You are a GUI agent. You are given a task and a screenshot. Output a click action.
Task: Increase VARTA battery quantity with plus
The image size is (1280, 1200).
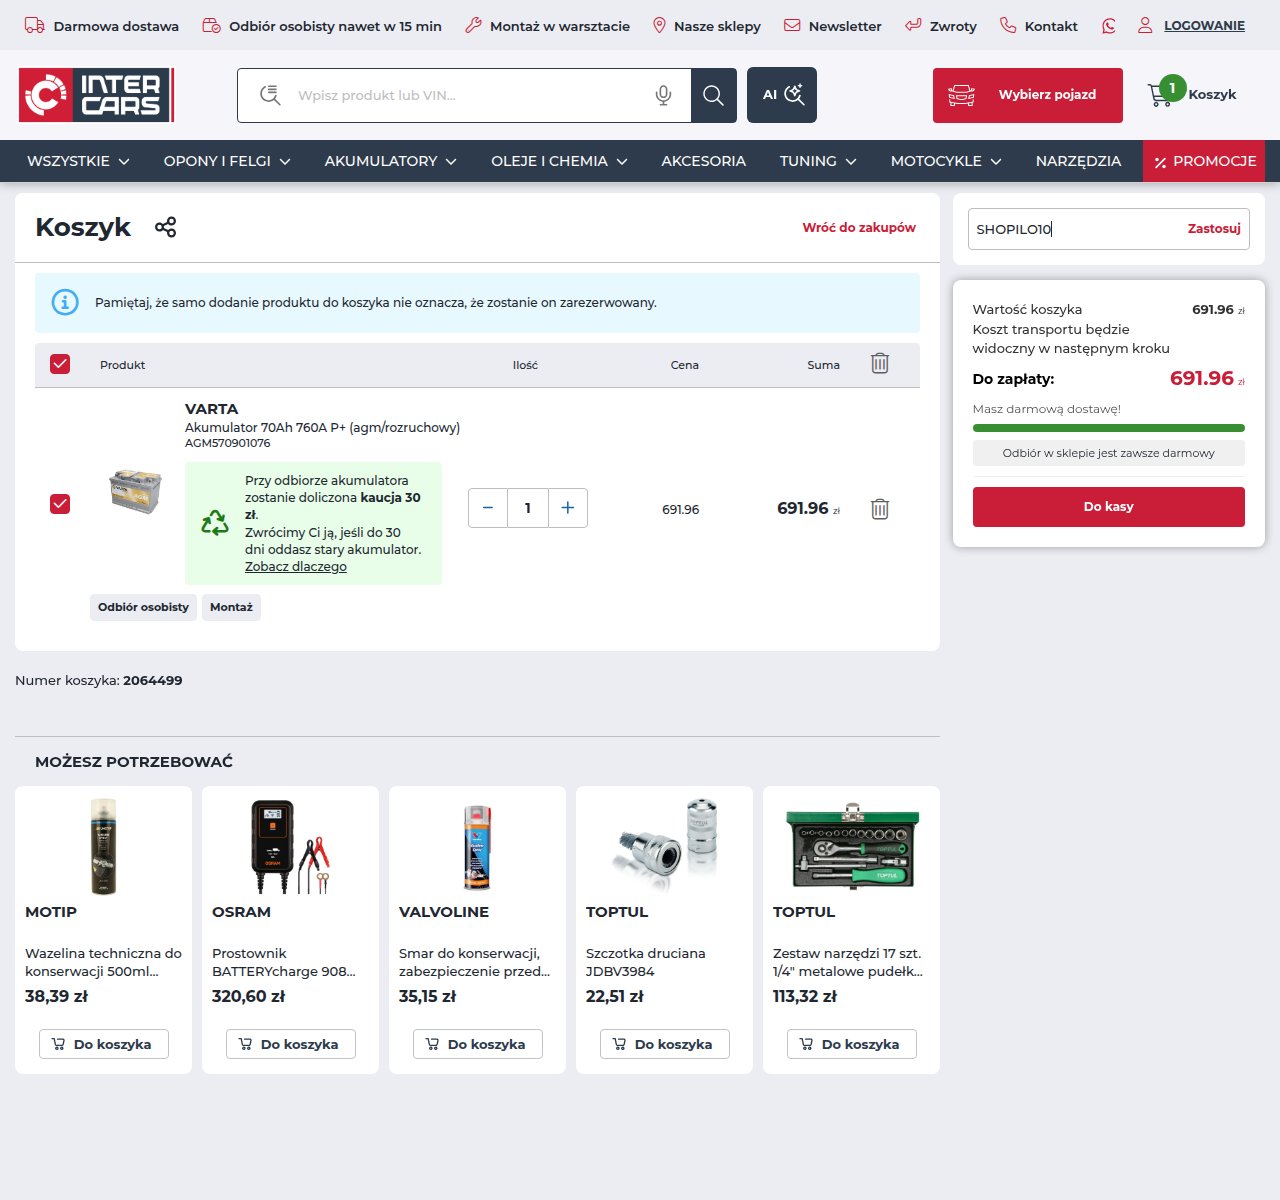coord(568,508)
